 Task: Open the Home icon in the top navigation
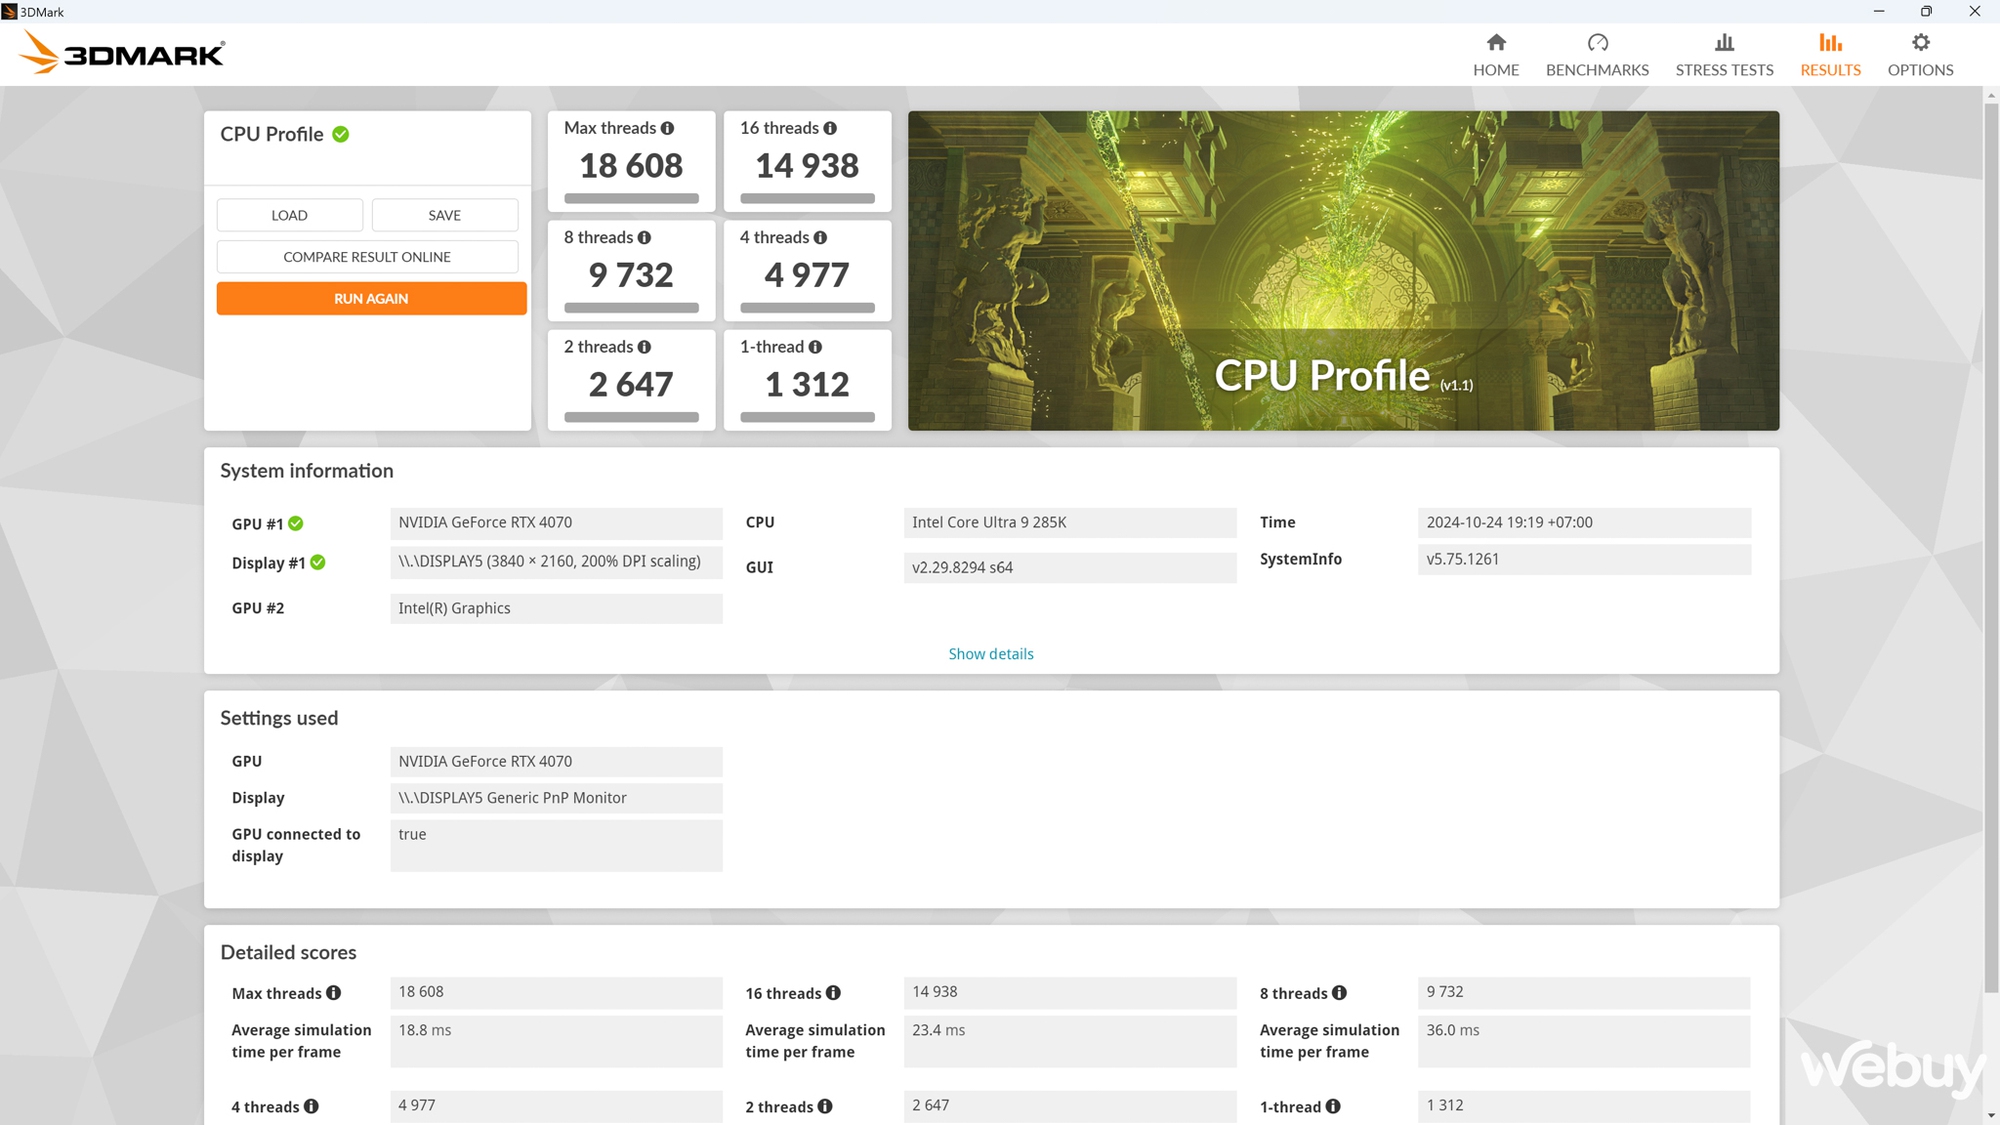(x=1496, y=42)
